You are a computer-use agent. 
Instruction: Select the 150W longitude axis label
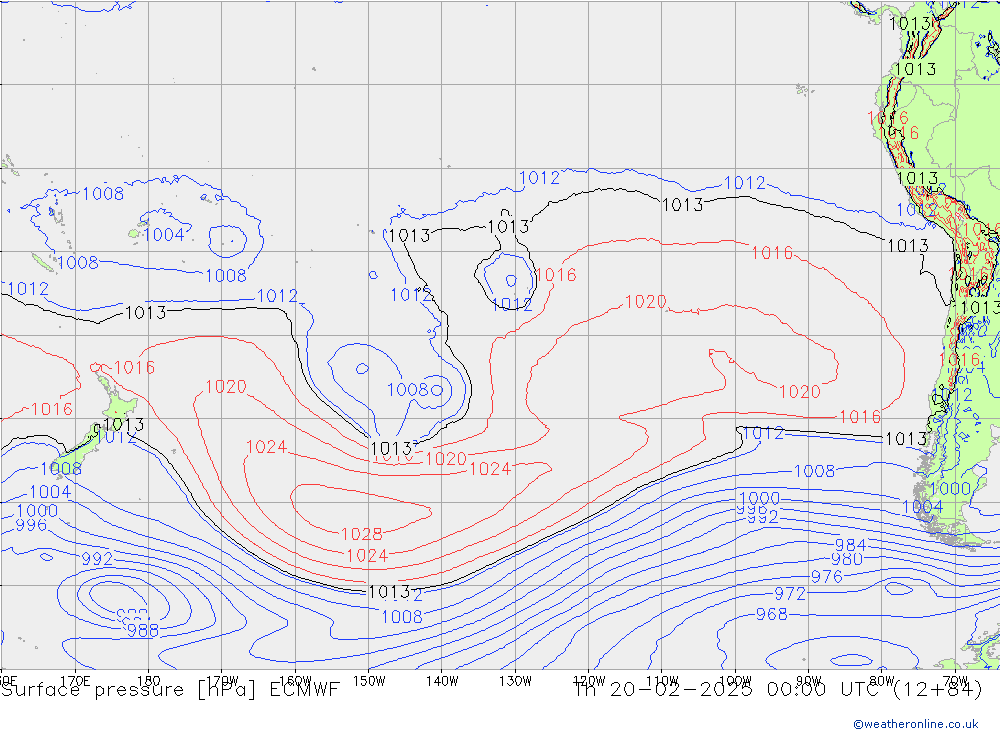[x=369, y=681]
